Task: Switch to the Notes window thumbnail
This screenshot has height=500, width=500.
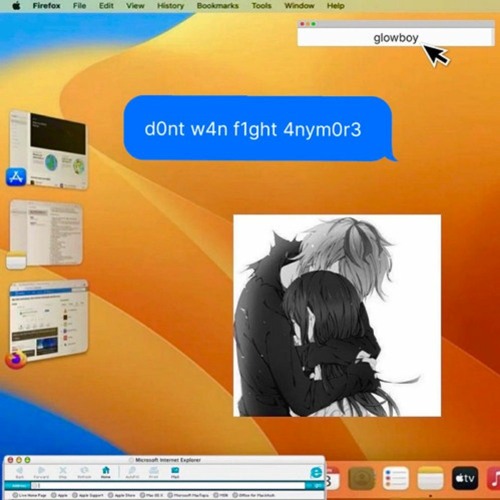Action: pyautogui.click(x=46, y=233)
